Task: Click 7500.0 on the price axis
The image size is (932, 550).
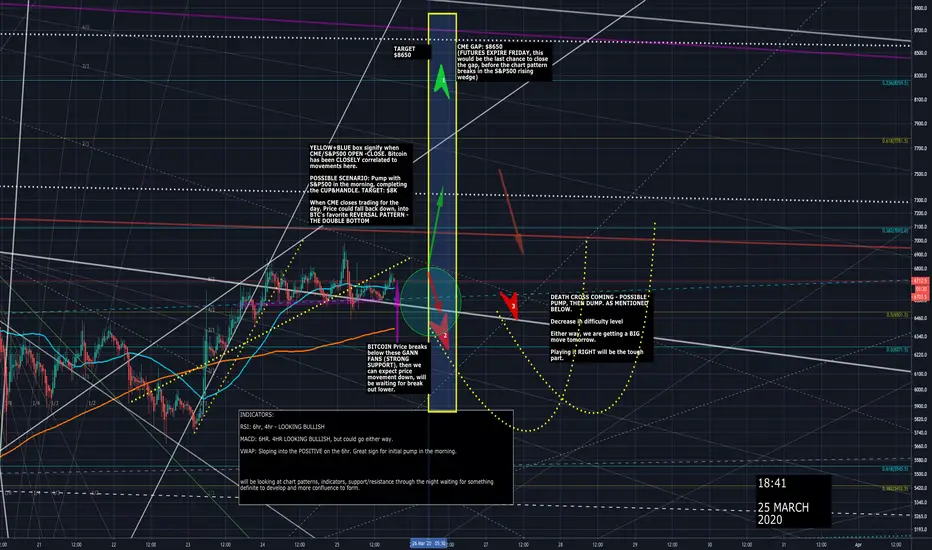Action: coord(920,174)
